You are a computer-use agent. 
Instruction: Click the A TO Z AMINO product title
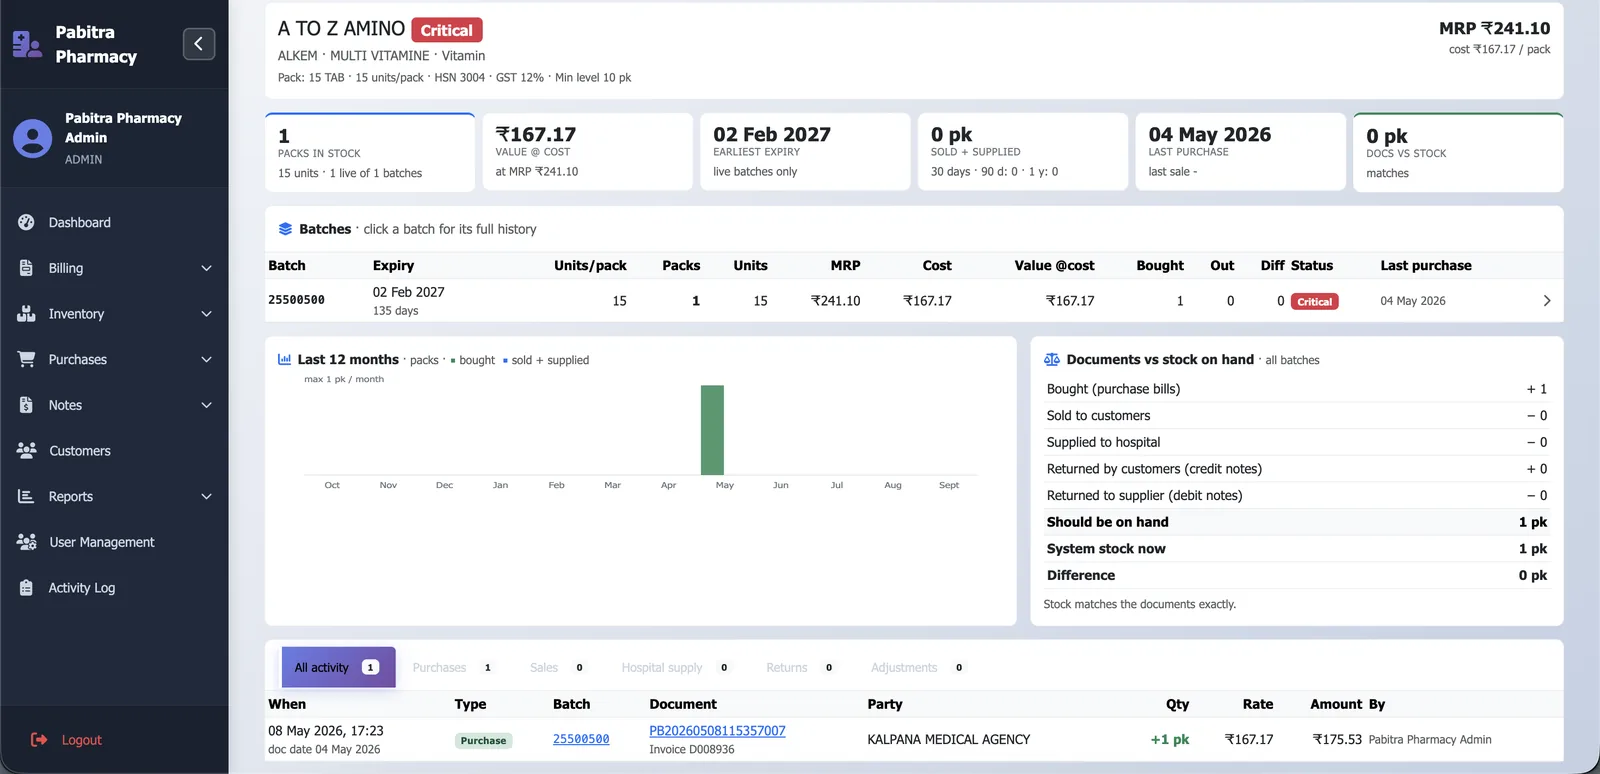(342, 29)
